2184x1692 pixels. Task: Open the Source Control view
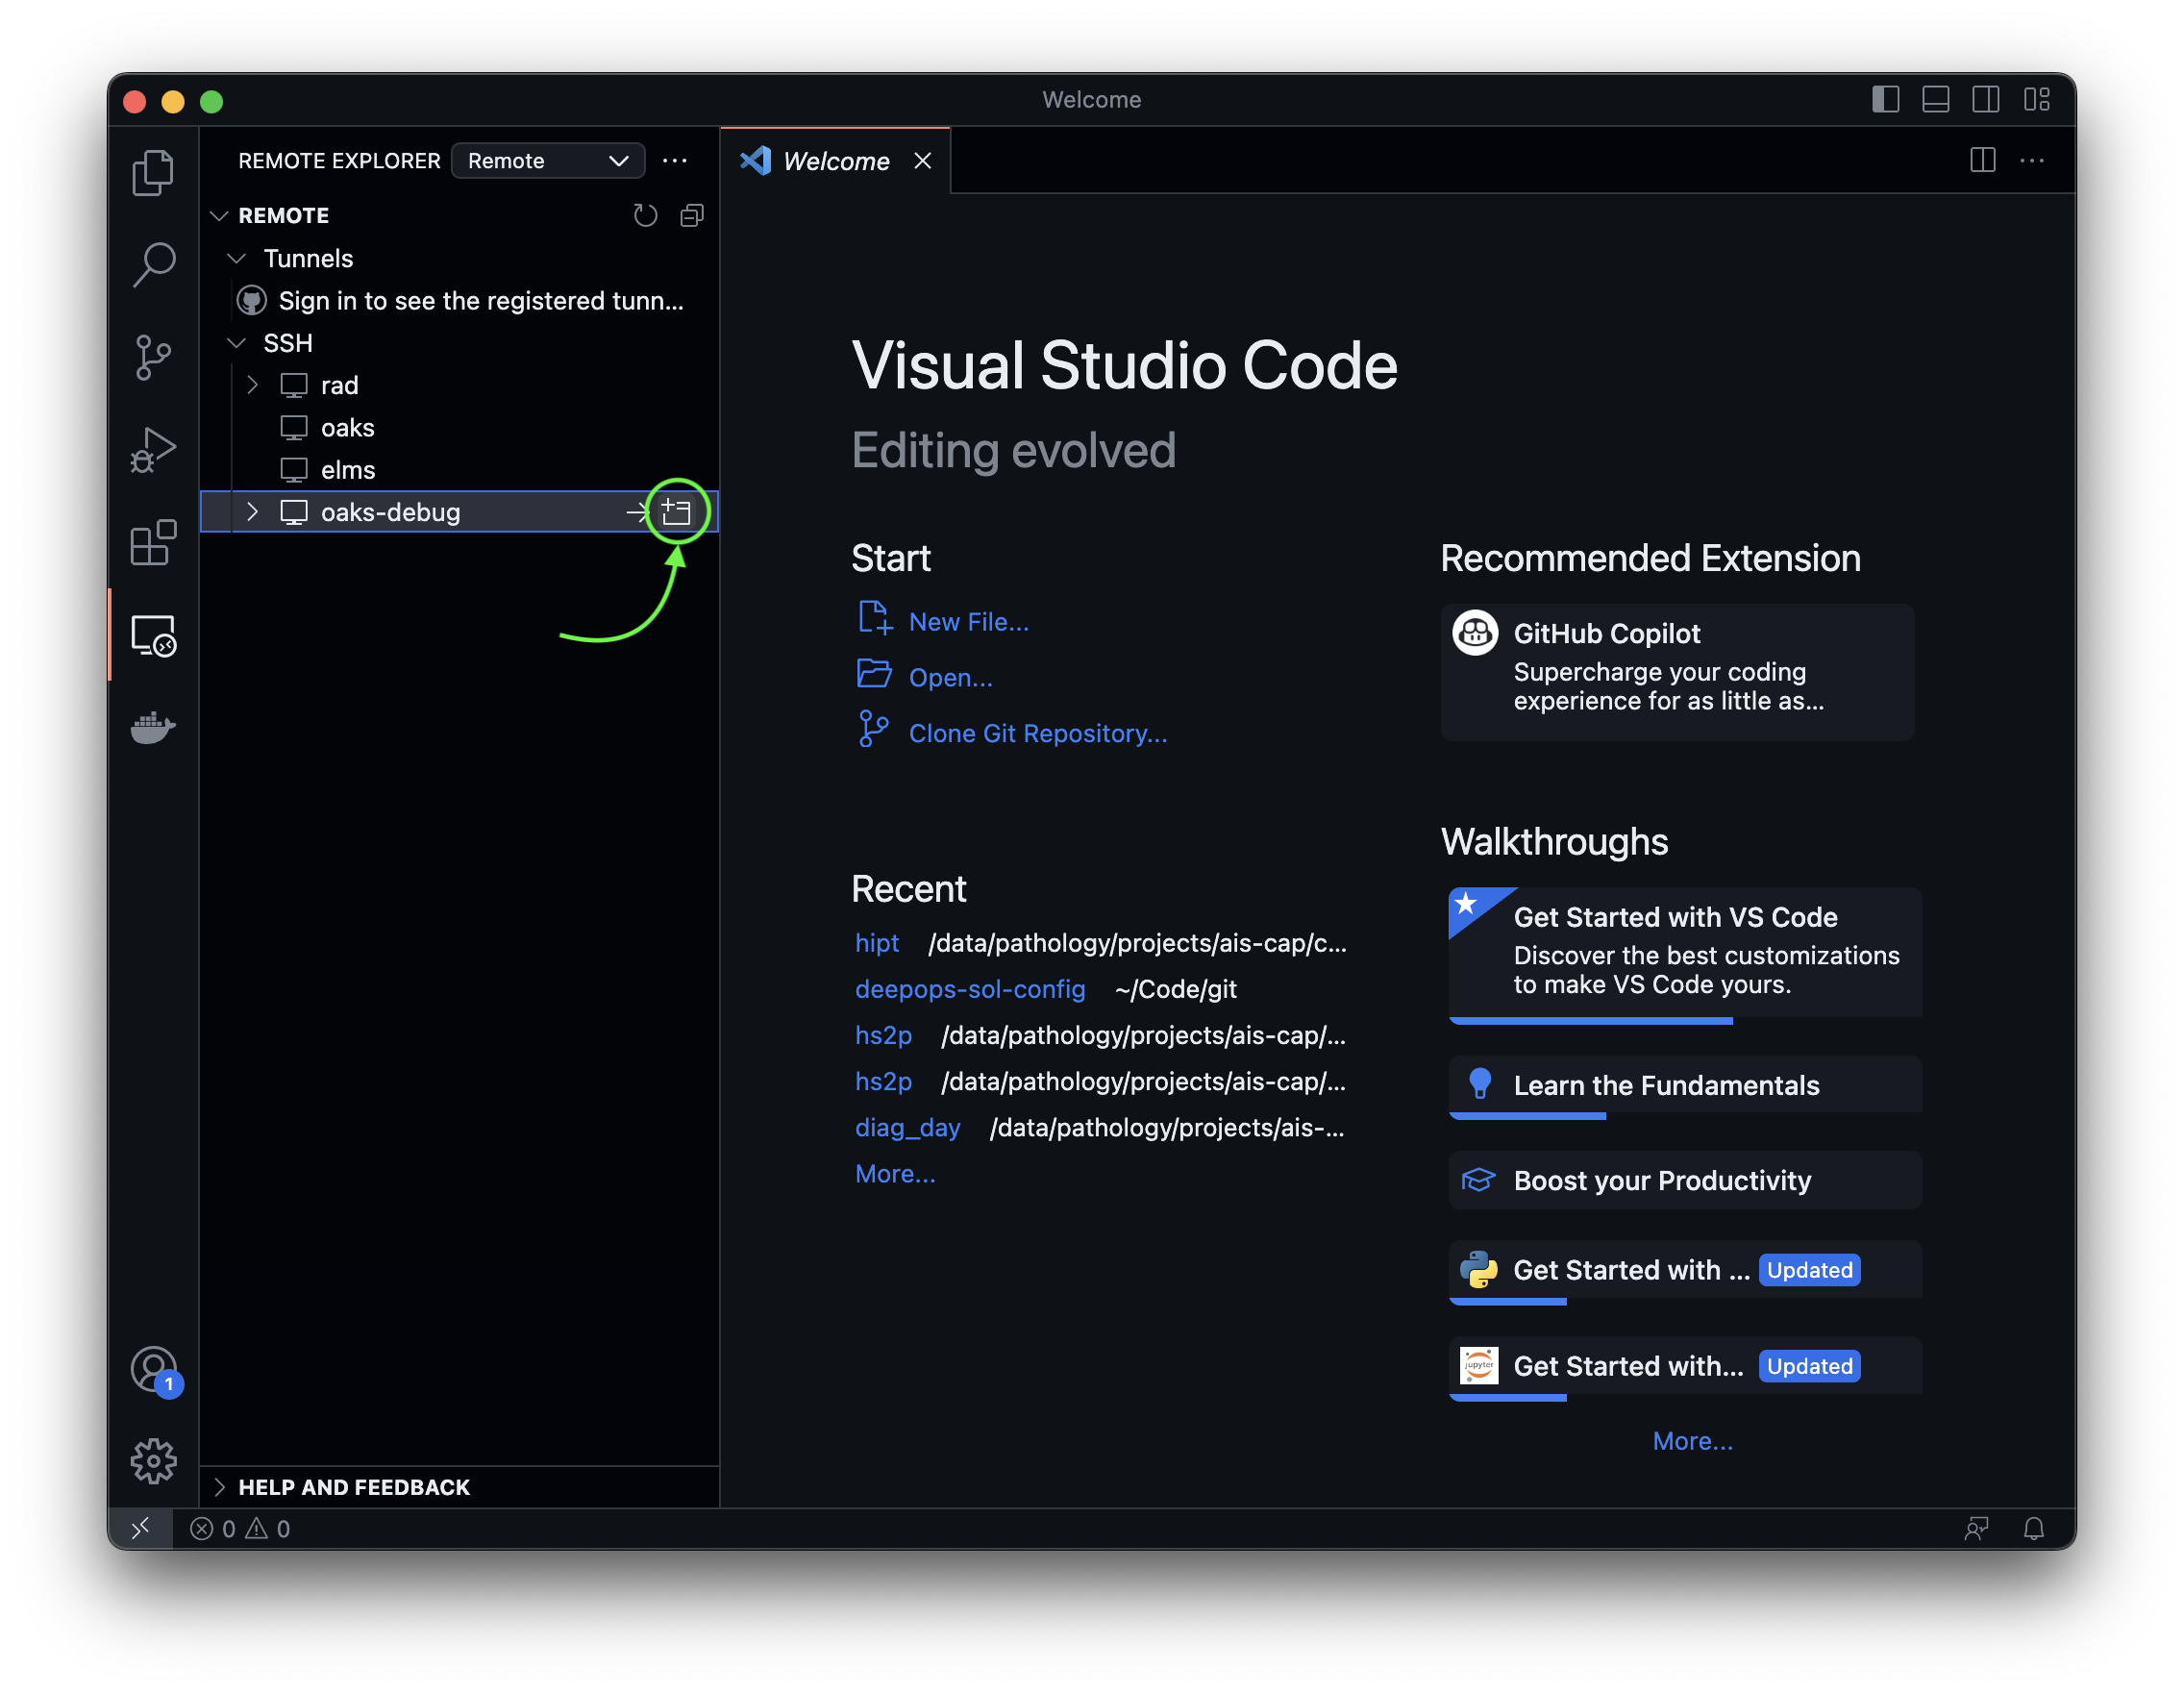tap(153, 357)
